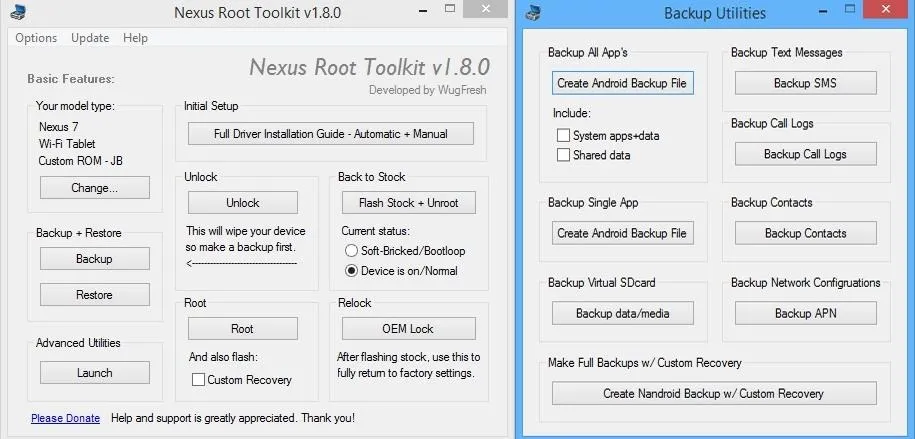Screen dimensions: 915x439
Task: Open the Options menu
Action: (36, 38)
